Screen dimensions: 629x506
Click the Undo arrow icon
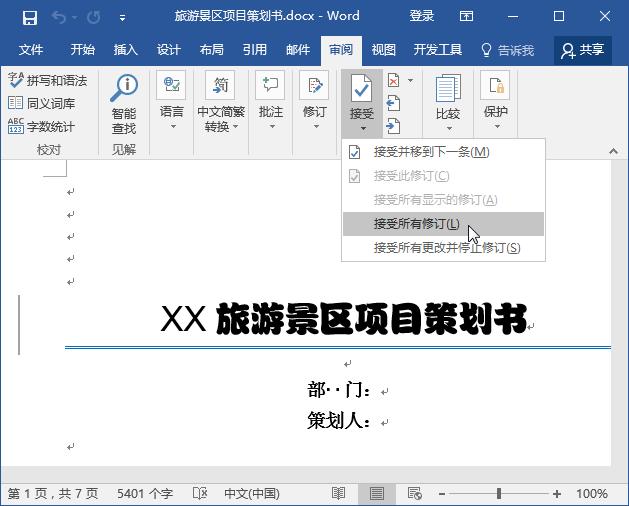click(59, 18)
